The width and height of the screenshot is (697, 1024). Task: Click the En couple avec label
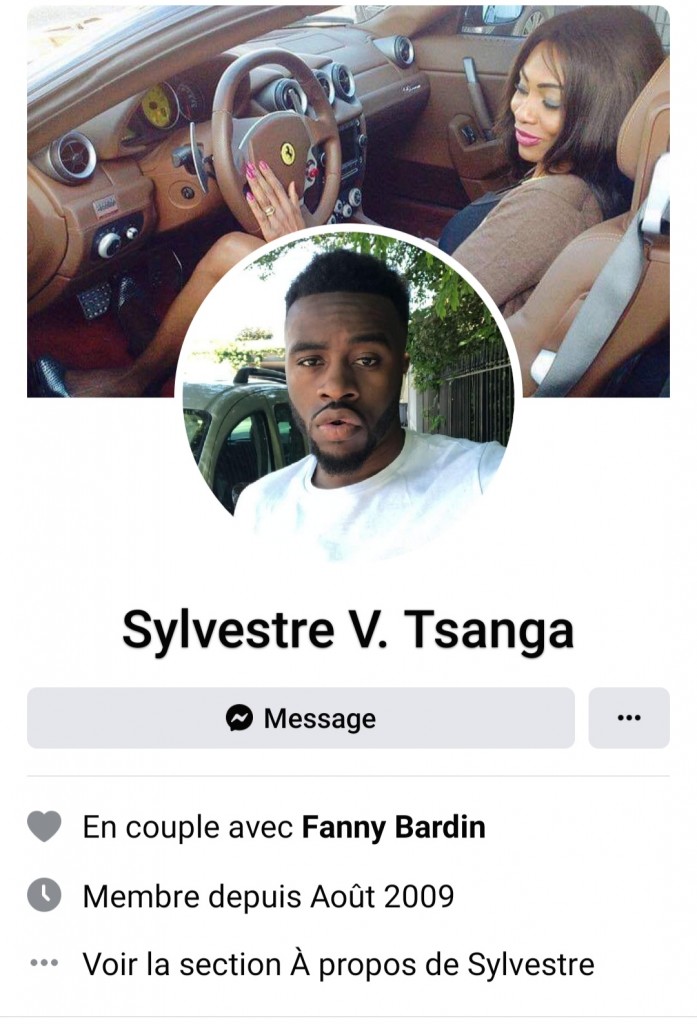tap(188, 827)
